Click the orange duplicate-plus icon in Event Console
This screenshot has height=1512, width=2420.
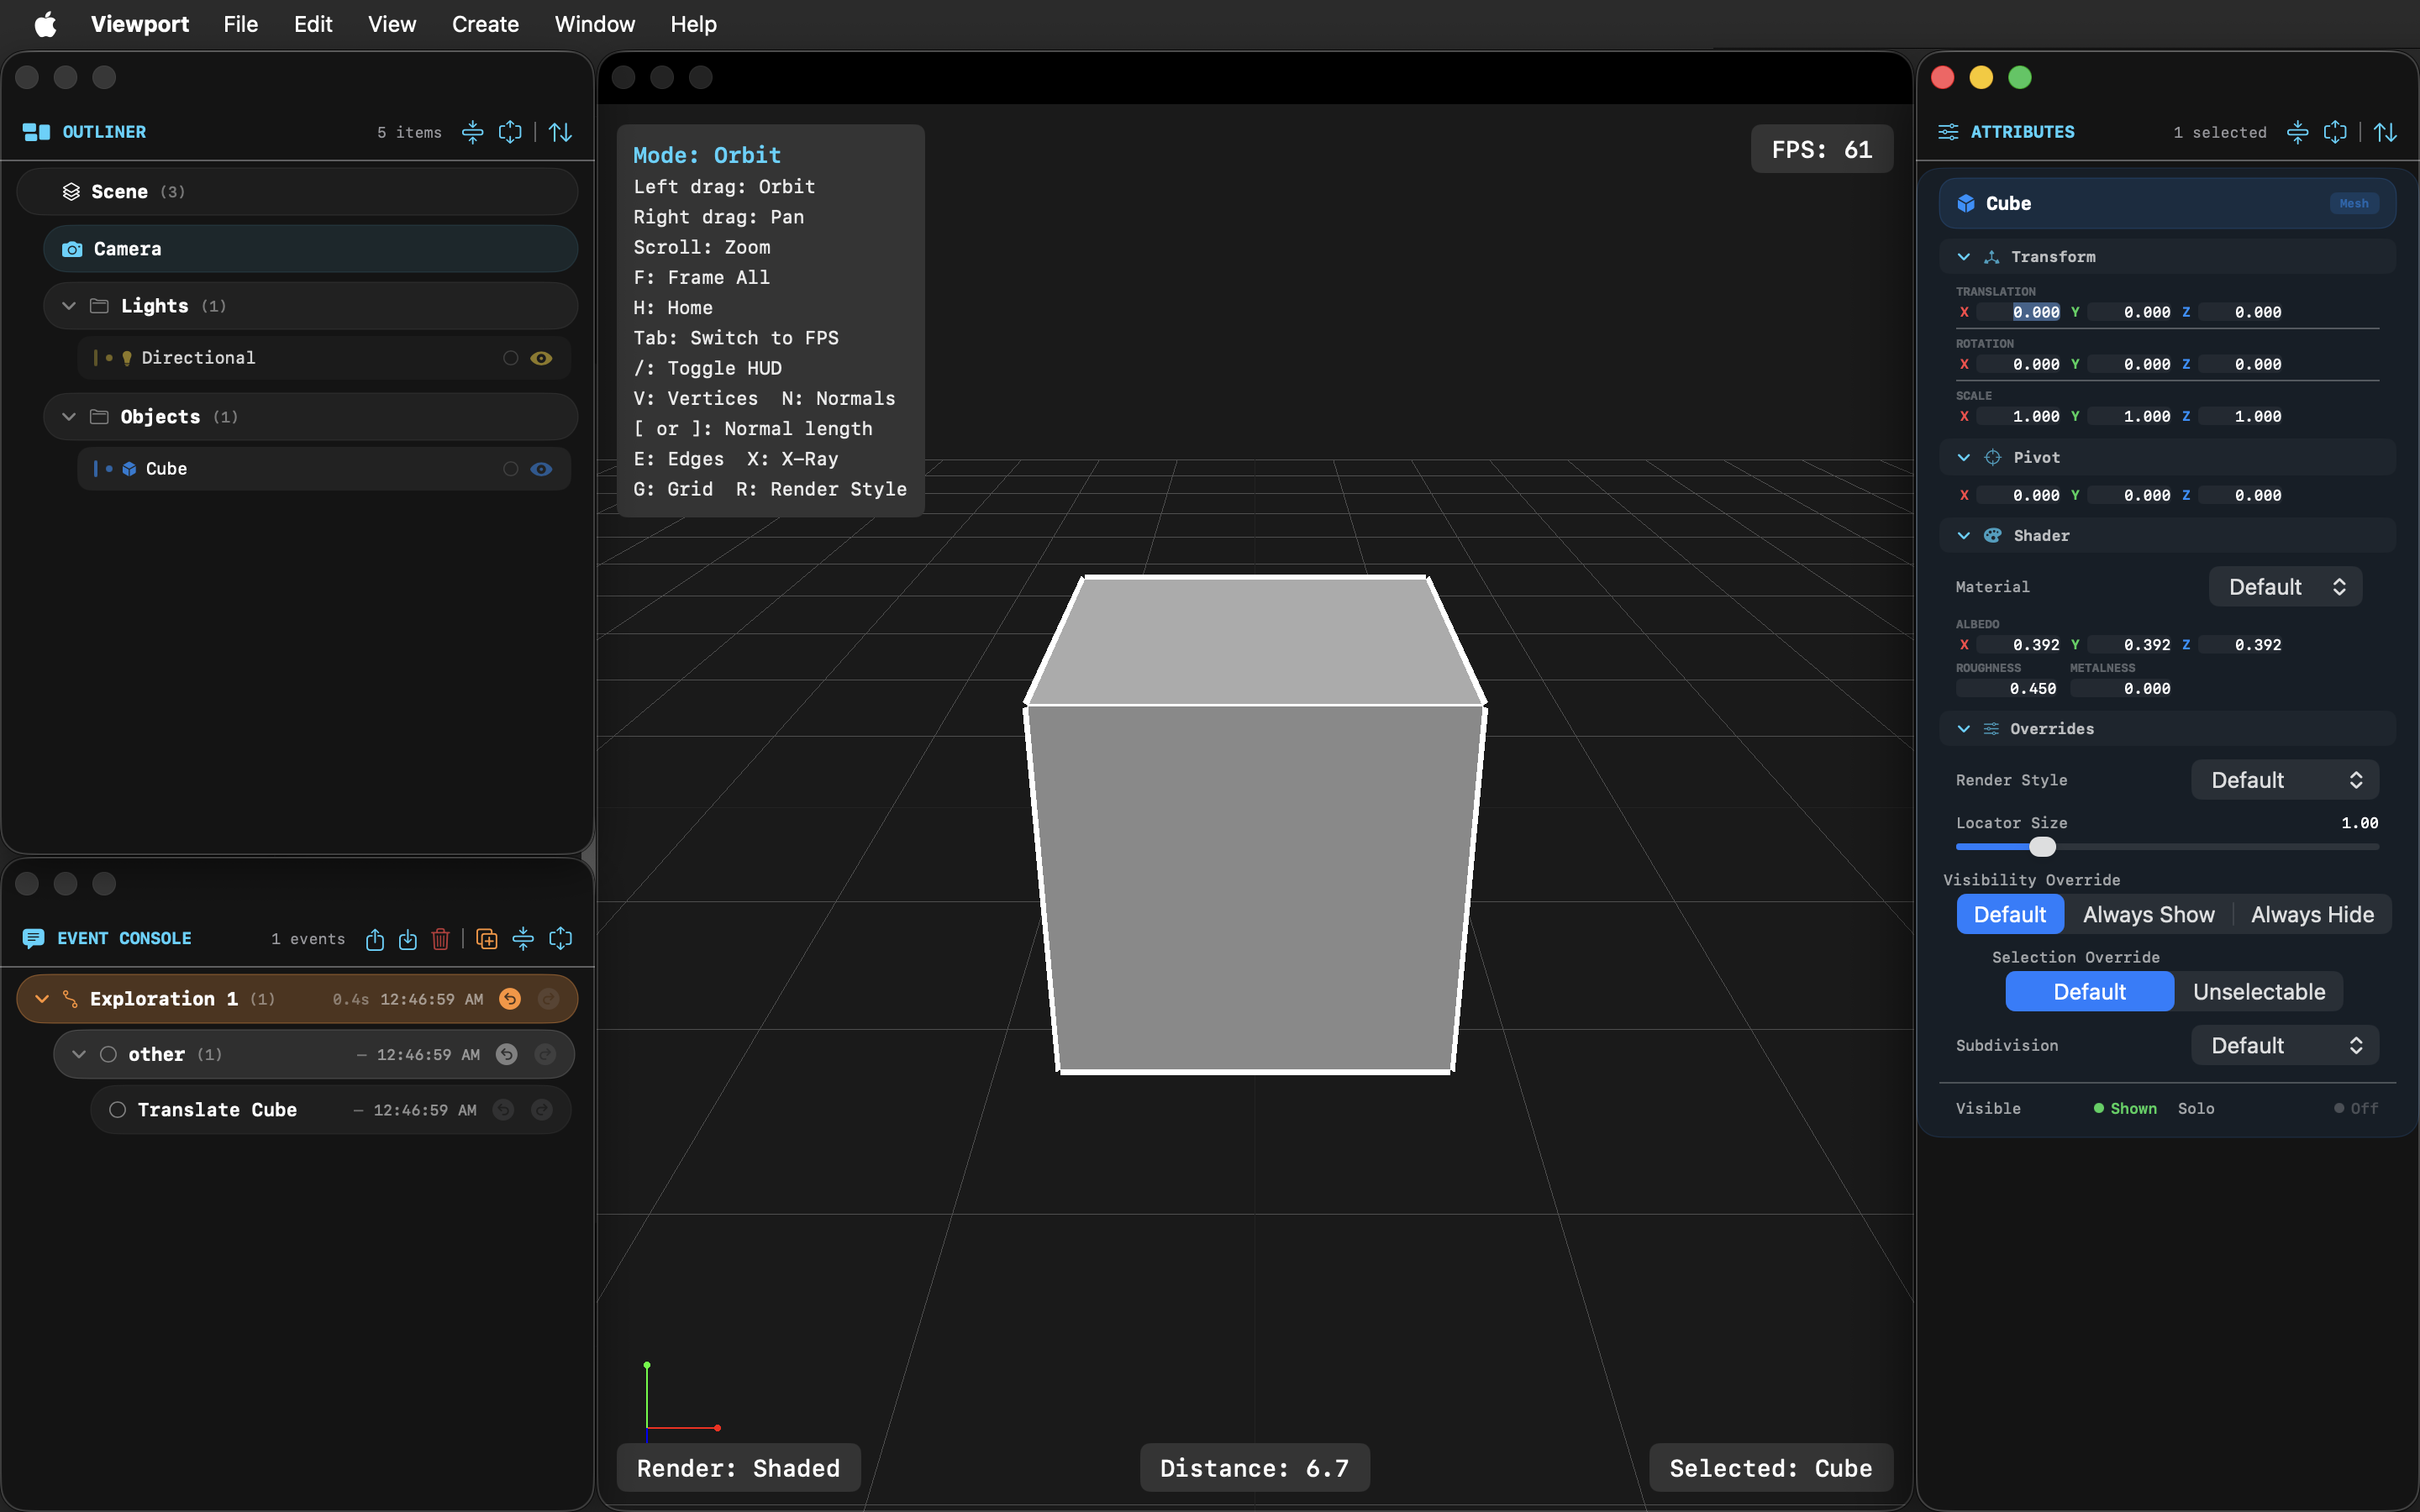click(487, 939)
